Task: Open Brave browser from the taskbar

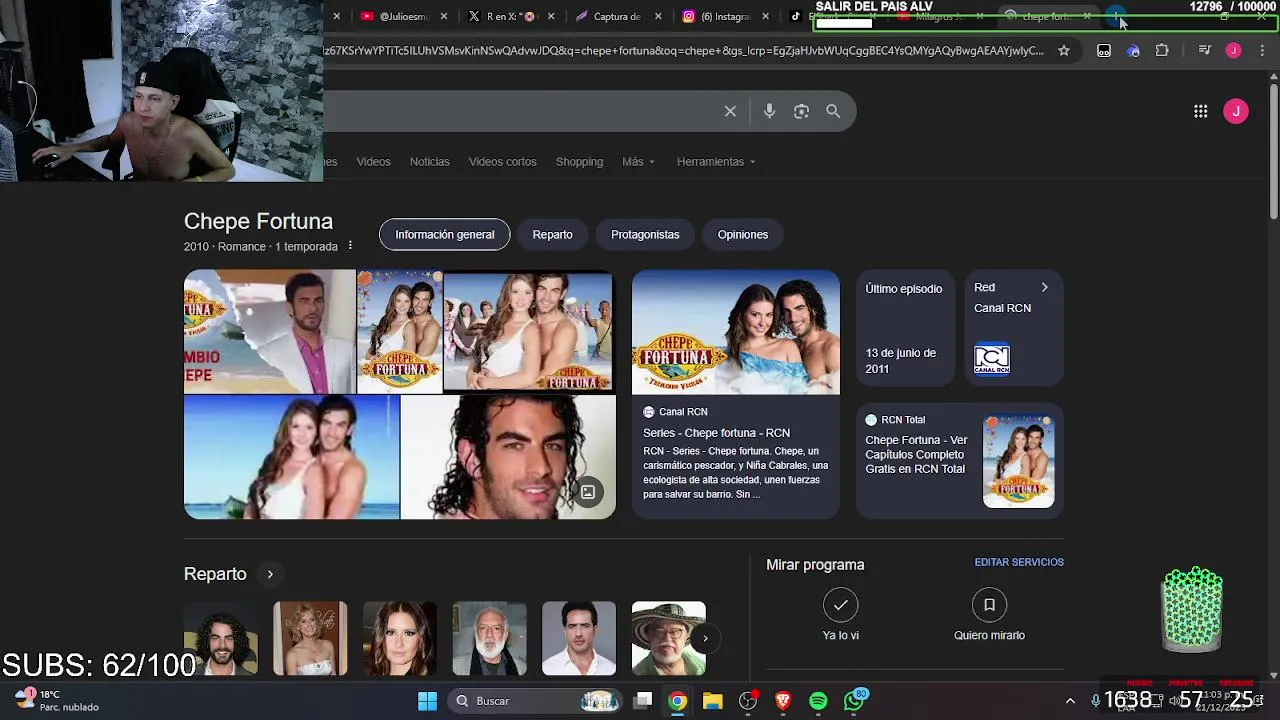Action: (x=783, y=701)
